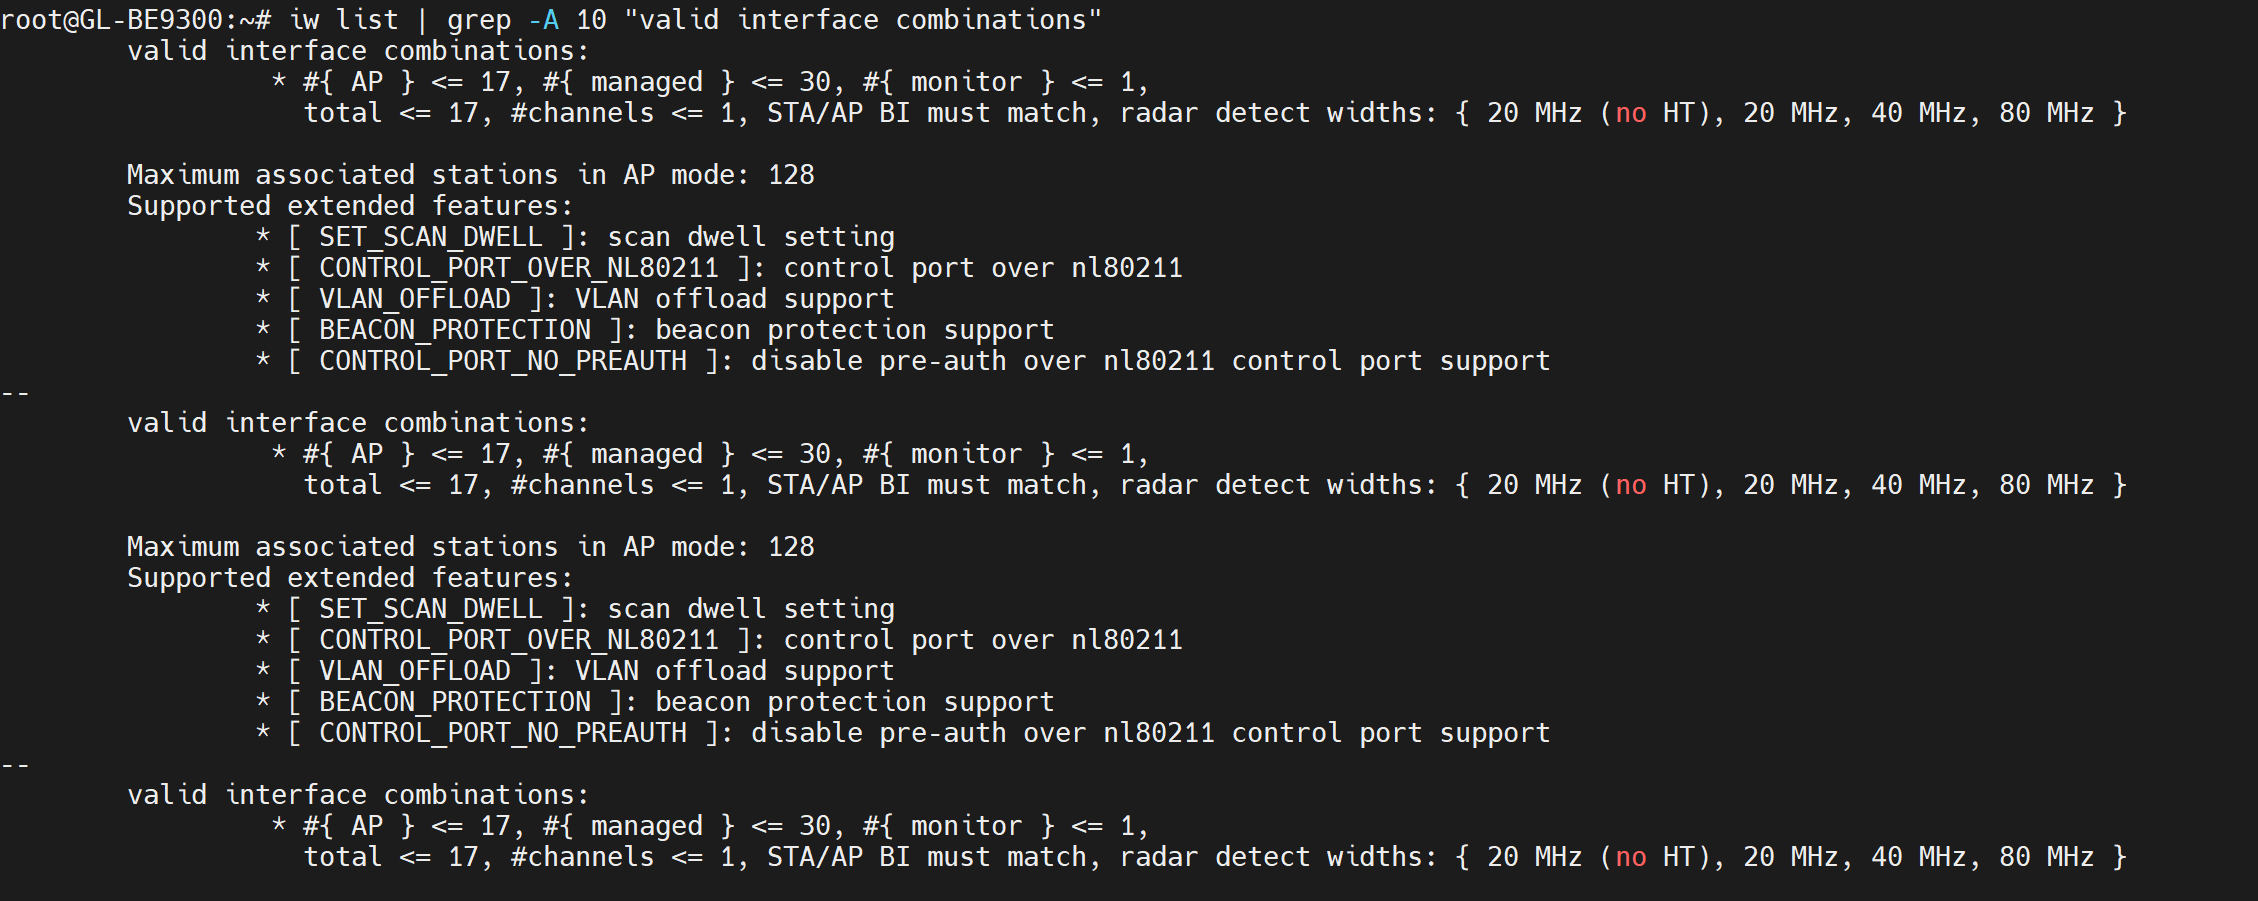
Task: Click the "grep" command in the prompt line
Action: tap(478, 20)
